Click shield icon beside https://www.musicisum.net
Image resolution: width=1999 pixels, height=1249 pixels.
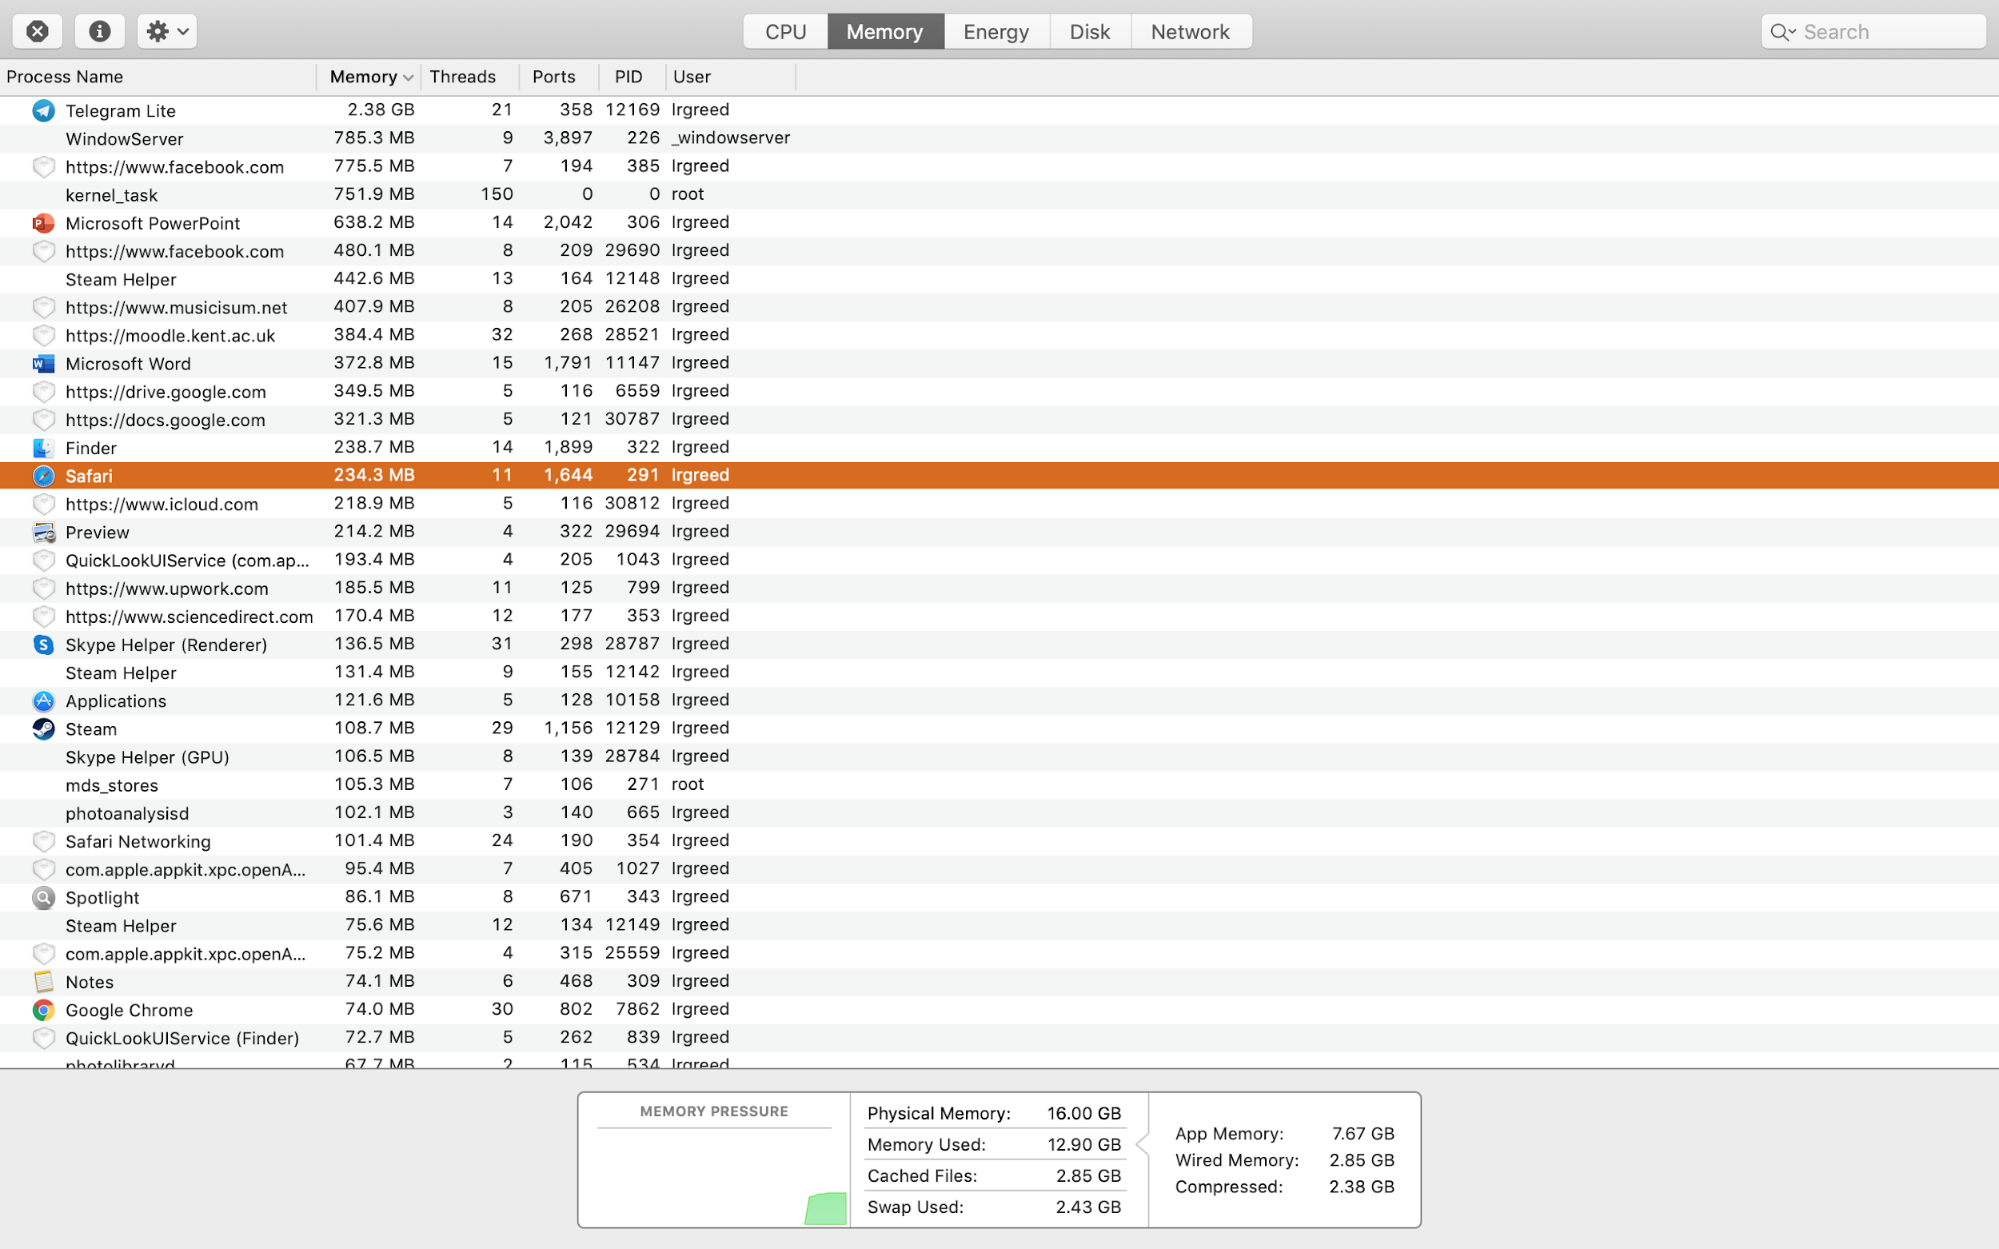point(43,307)
